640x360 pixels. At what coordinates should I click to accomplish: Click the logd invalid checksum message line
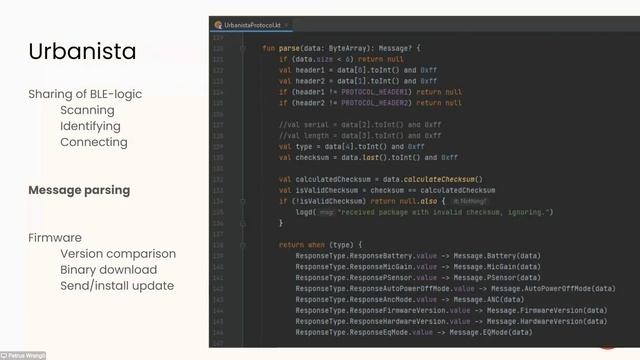(424, 212)
